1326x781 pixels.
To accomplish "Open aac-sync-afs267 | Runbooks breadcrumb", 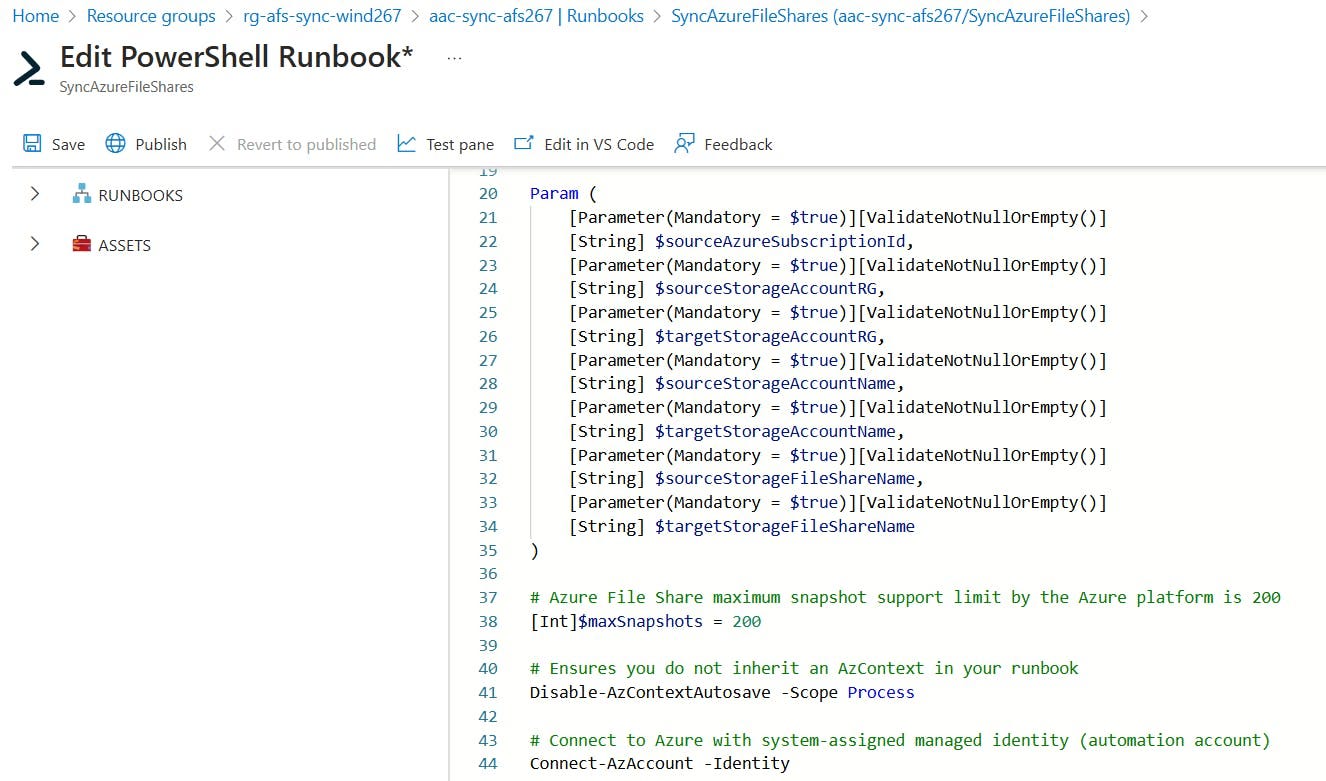I will [x=536, y=16].
